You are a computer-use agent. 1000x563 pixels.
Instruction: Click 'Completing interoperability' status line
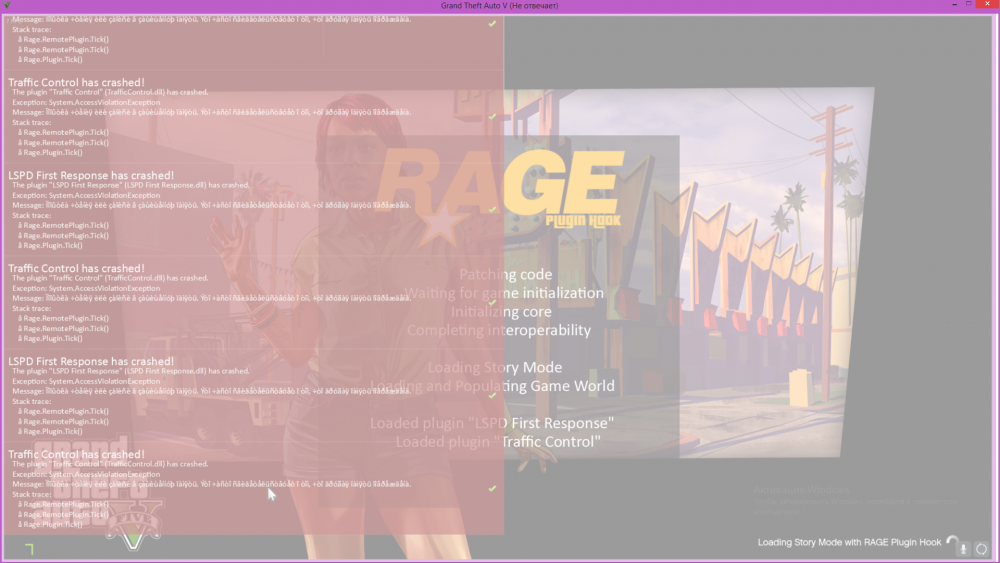(x=499, y=330)
